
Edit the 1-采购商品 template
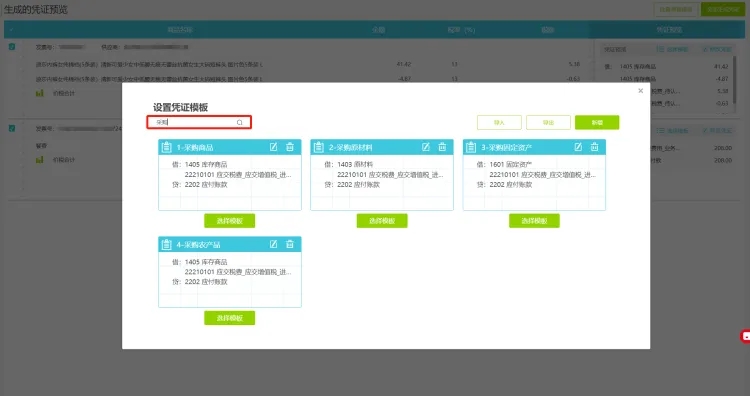click(x=273, y=147)
